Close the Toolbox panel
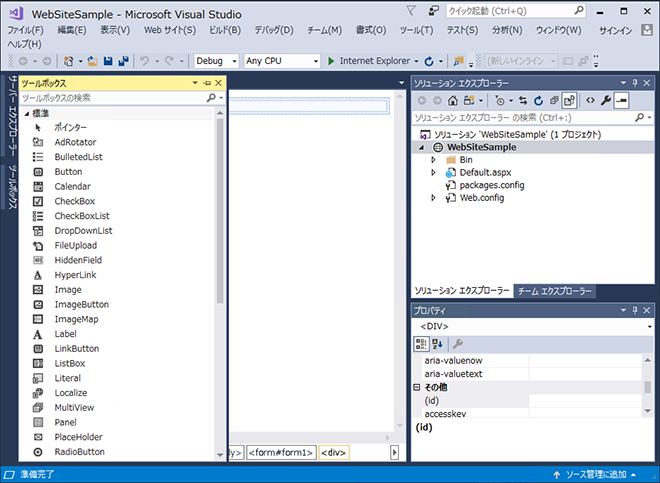 point(218,83)
